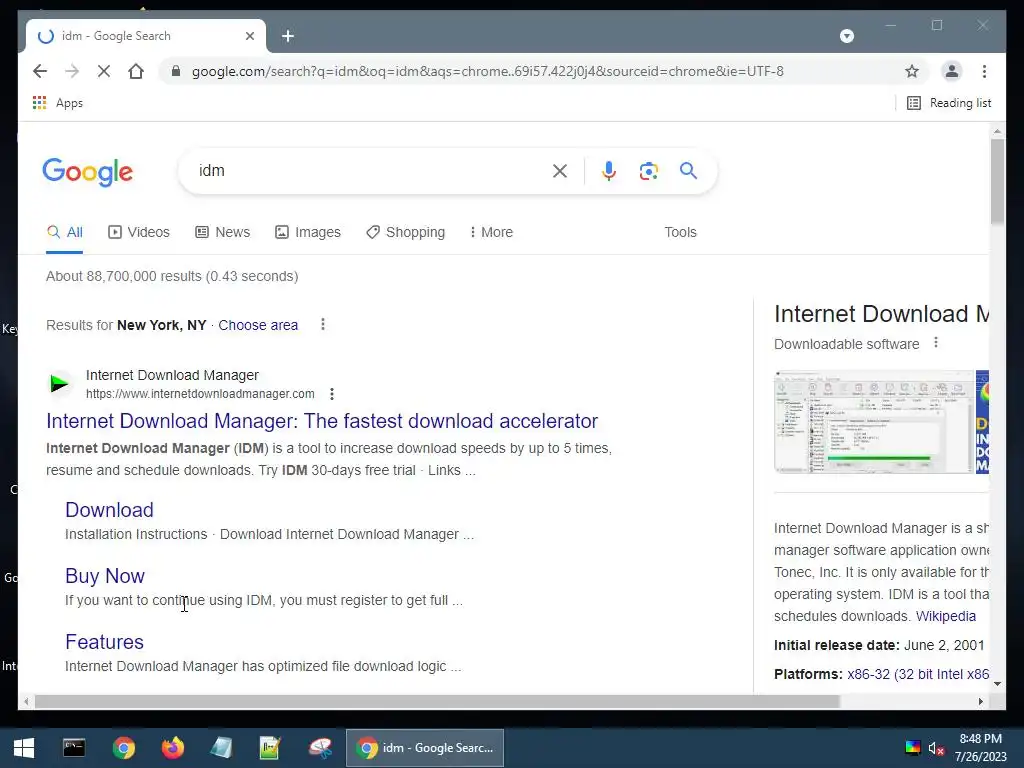
Task: Click the muted speaker tray icon
Action: click(x=936, y=748)
